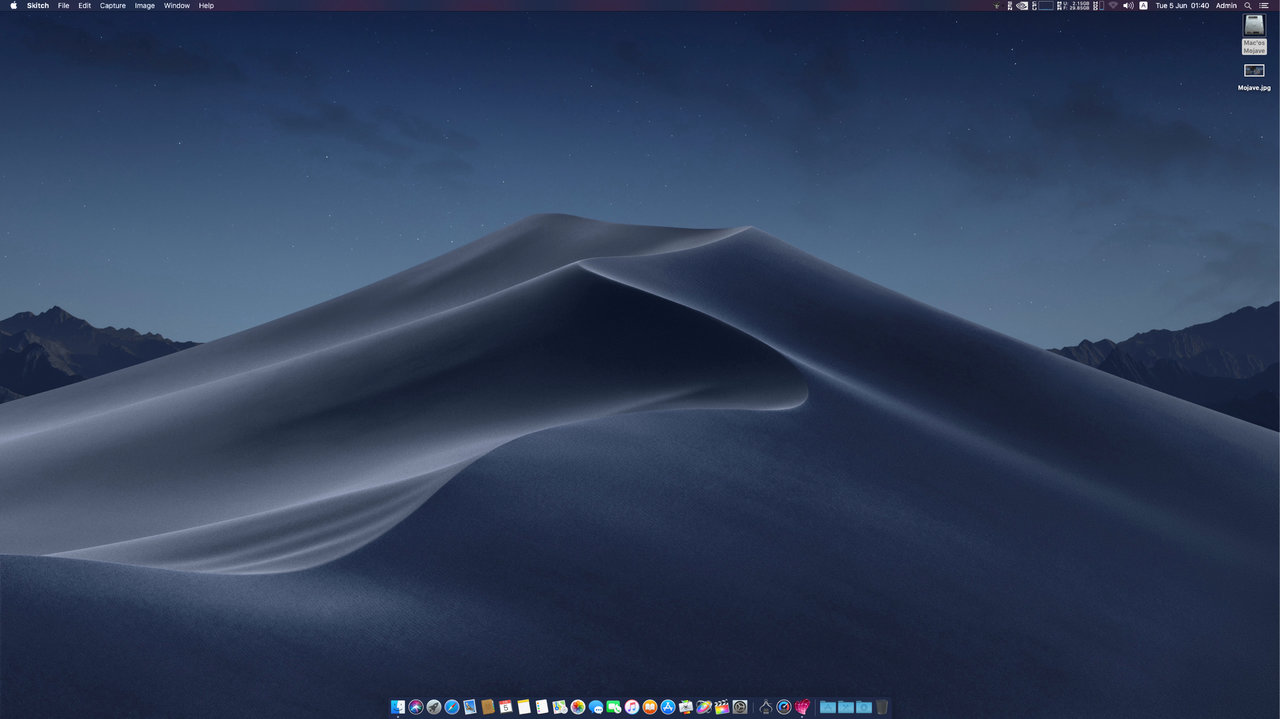Open the Help menu

point(206,6)
